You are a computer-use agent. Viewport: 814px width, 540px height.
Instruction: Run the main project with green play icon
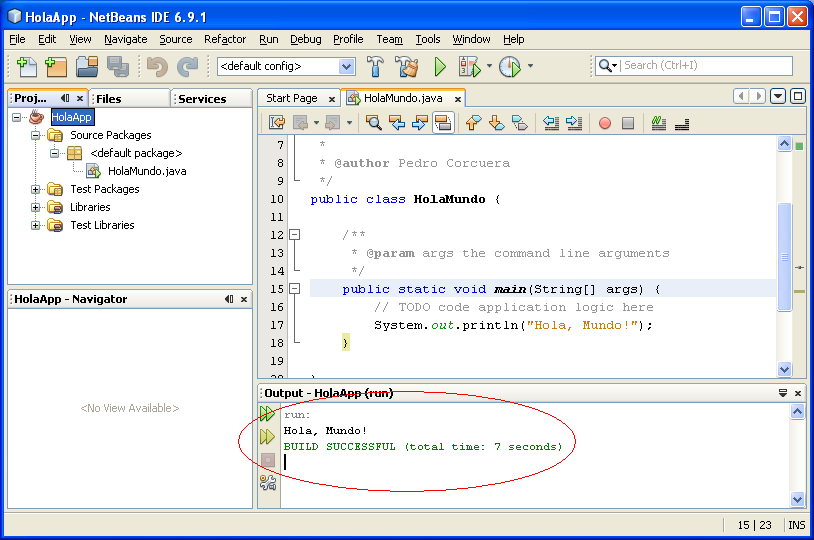click(439, 67)
